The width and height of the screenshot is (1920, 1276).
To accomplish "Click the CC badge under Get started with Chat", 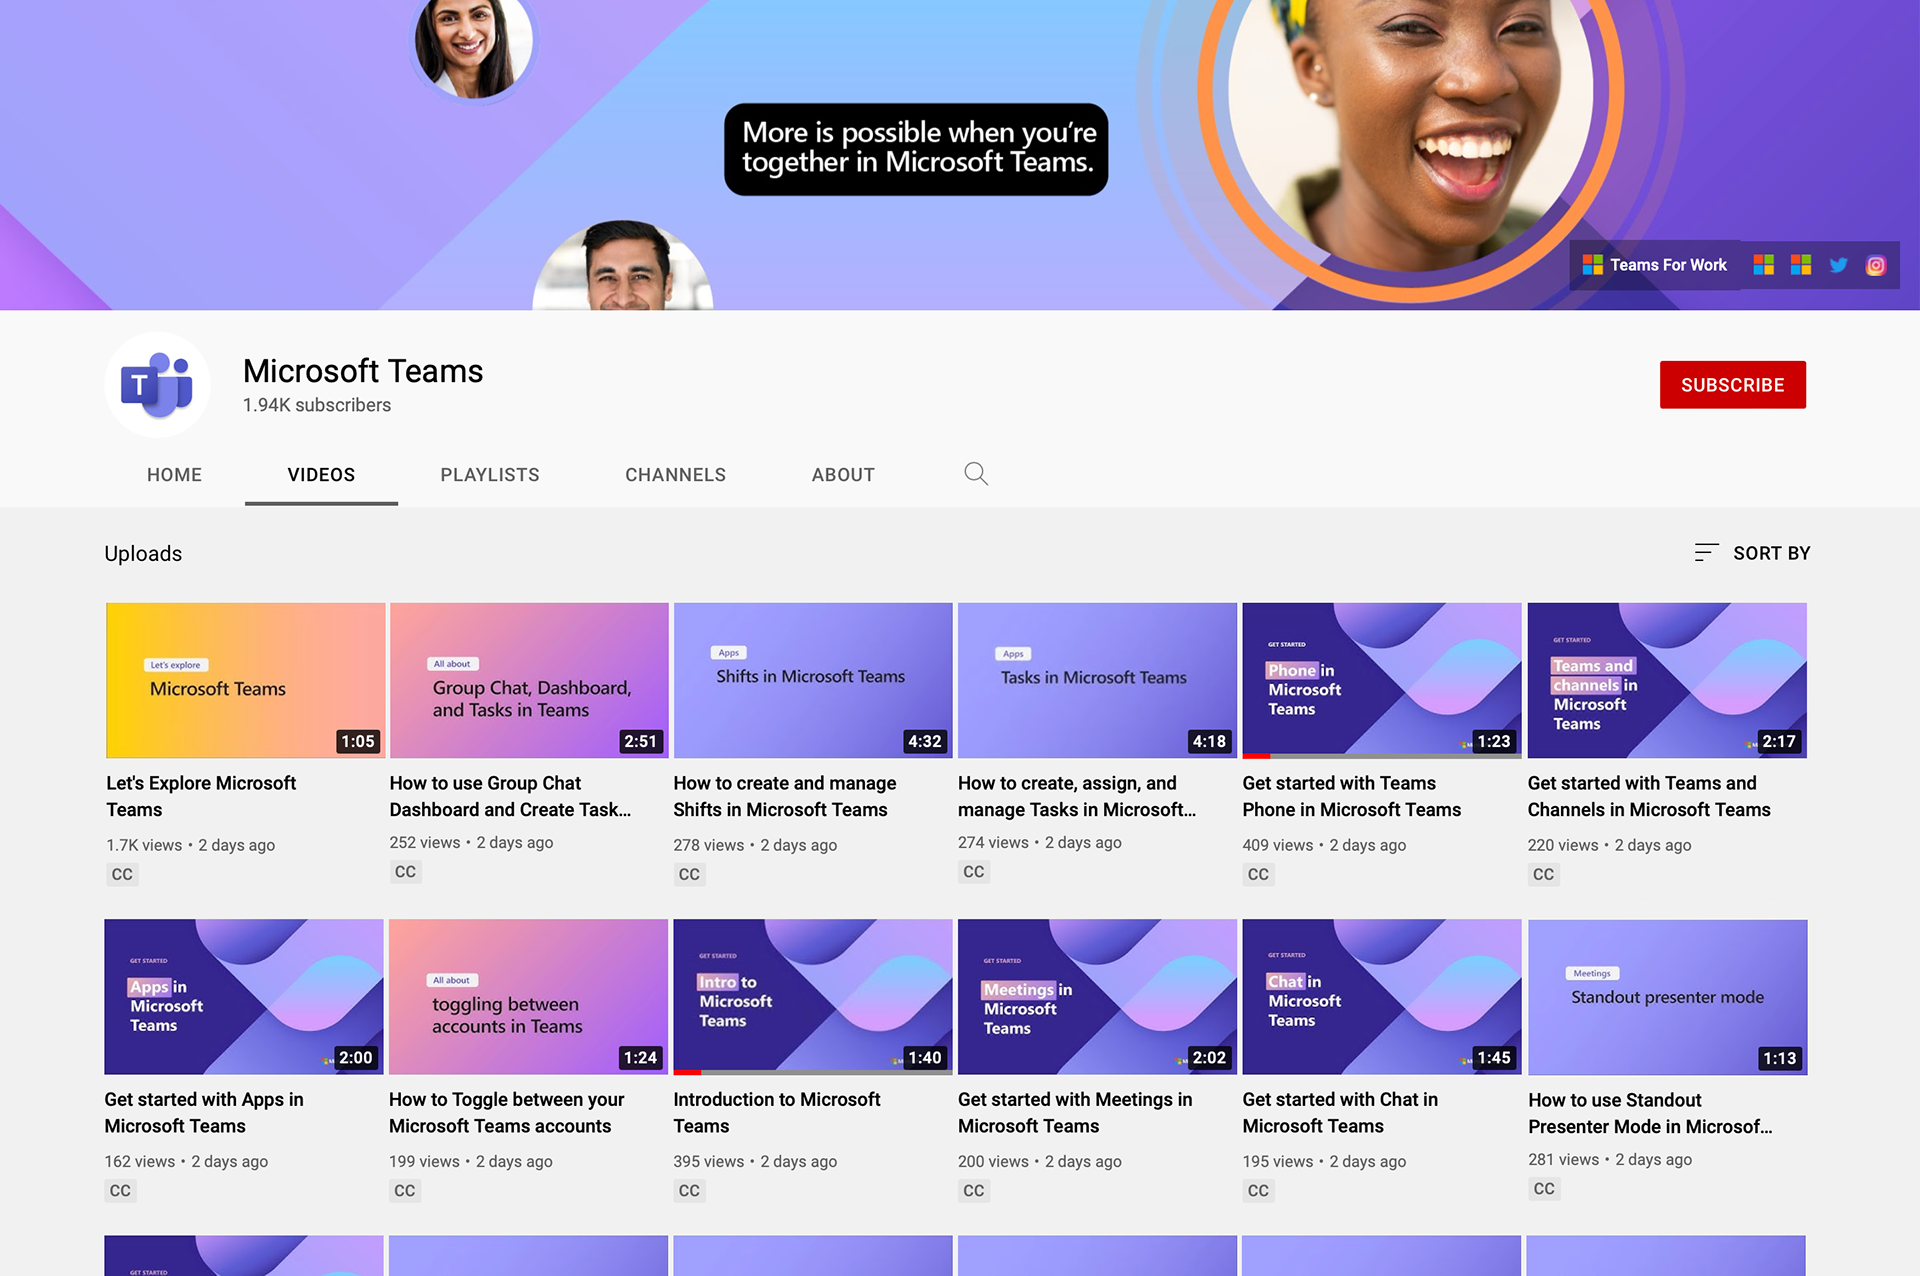I will click(1258, 1190).
